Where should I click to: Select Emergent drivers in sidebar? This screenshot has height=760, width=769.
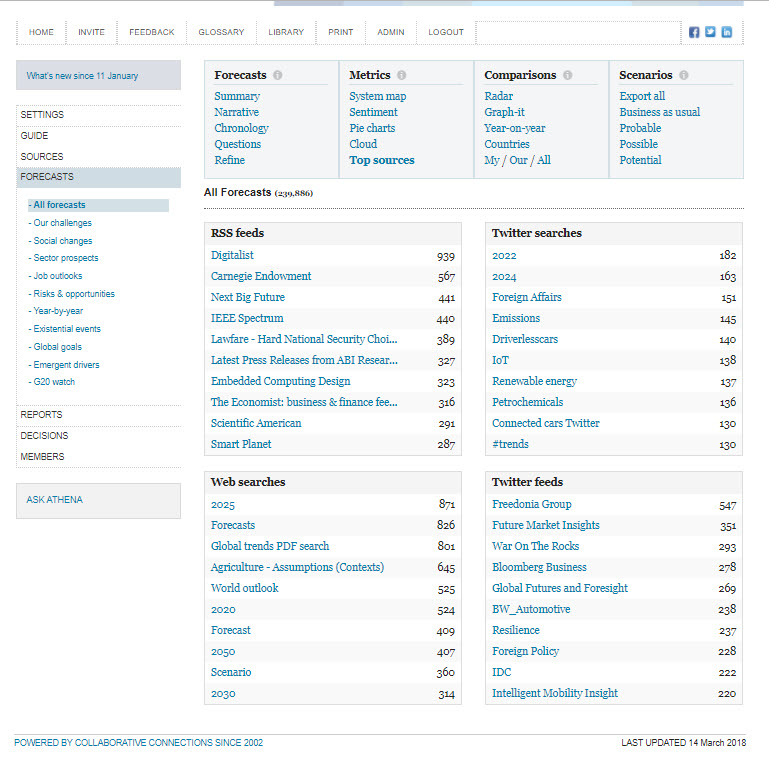click(x=64, y=365)
